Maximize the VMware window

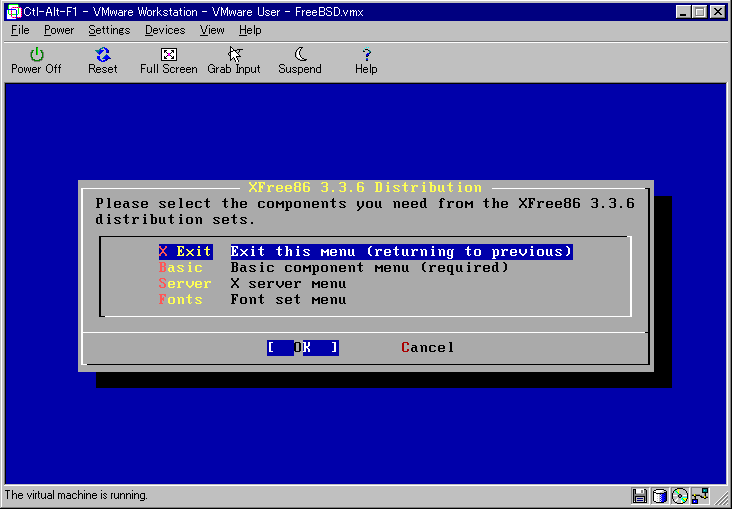click(699, 12)
